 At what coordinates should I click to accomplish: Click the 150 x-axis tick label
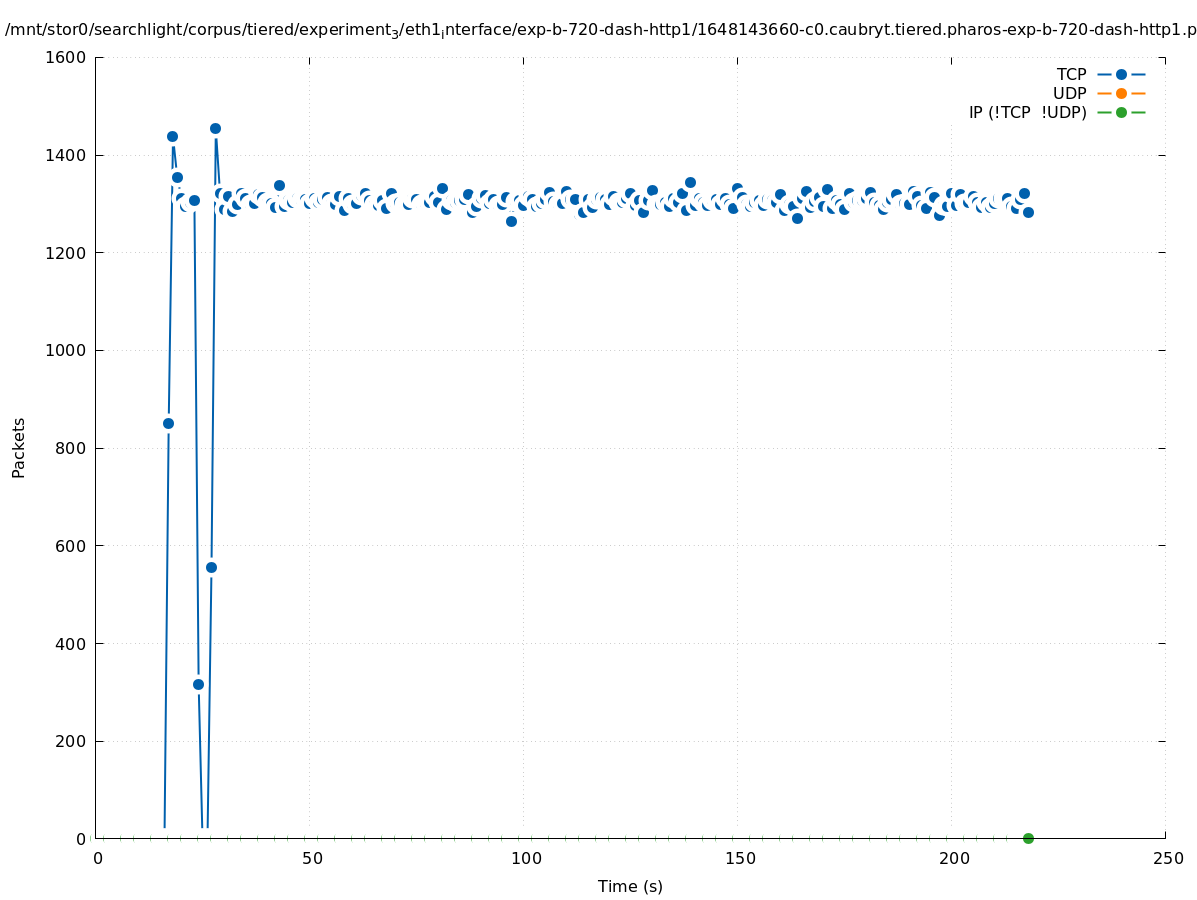point(740,859)
